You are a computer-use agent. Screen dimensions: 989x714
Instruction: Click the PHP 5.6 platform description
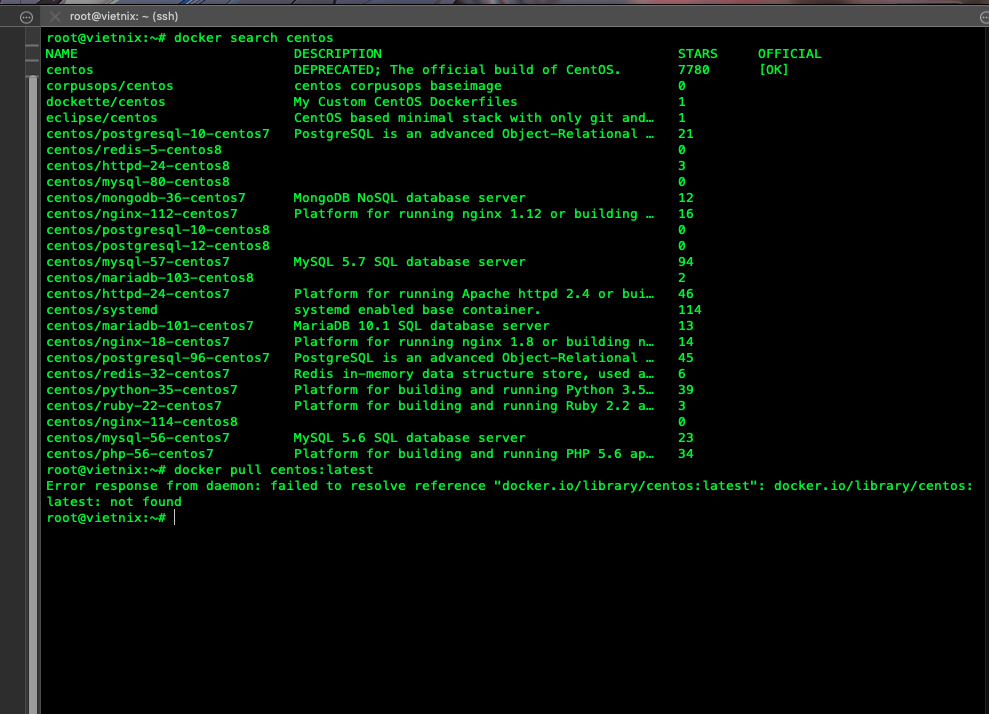click(x=474, y=454)
